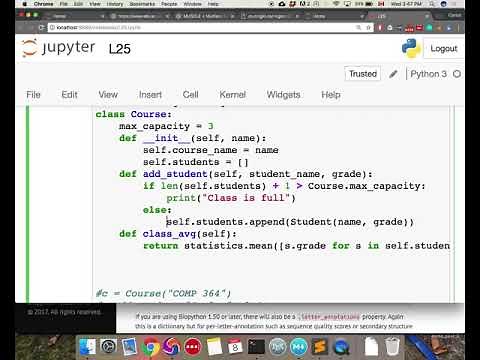480x360 pixels.
Task: Click the 'self.course_name = name' line
Action: [211, 150]
